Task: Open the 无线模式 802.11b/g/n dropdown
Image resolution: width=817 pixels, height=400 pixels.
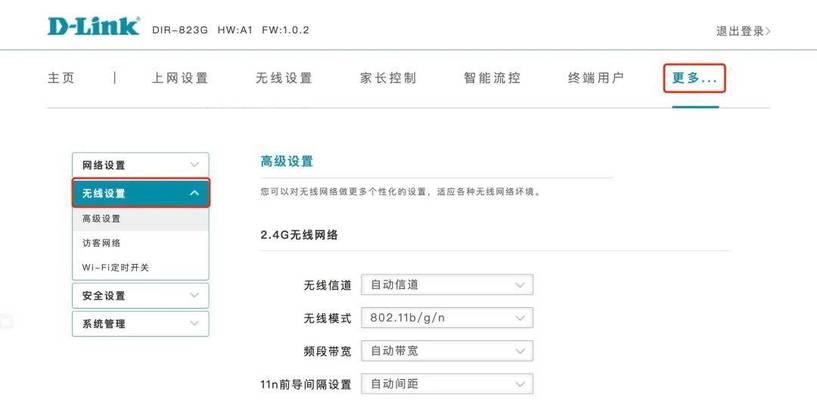Action: pos(447,318)
